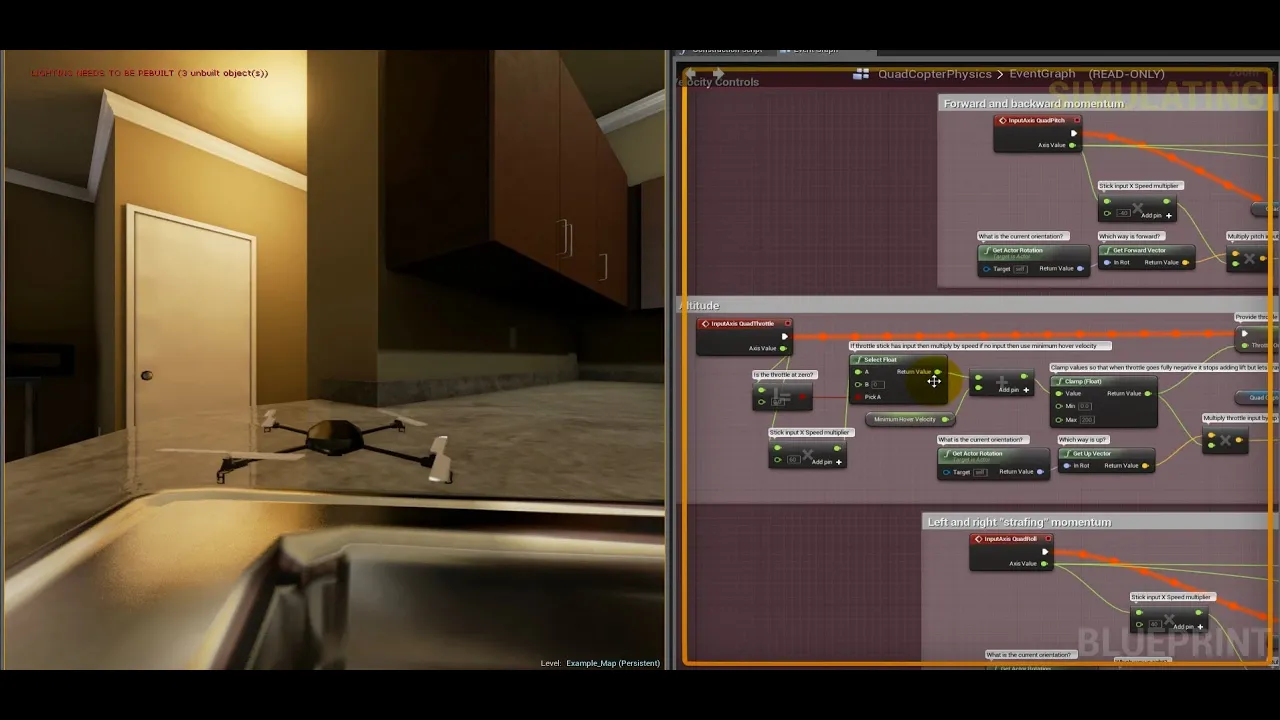
Task: Click Add pin on the Altitude speed multiplier node
Action: click(827, 462)
